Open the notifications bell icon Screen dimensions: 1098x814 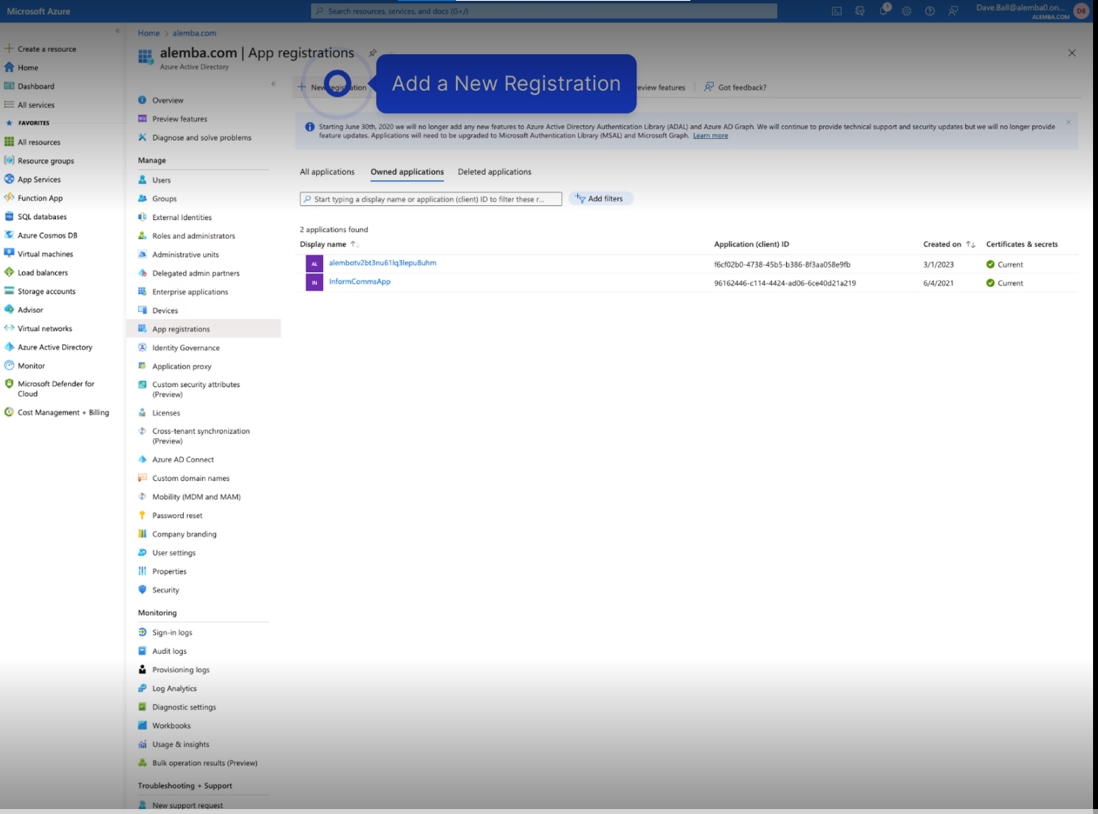coord(884,11)
